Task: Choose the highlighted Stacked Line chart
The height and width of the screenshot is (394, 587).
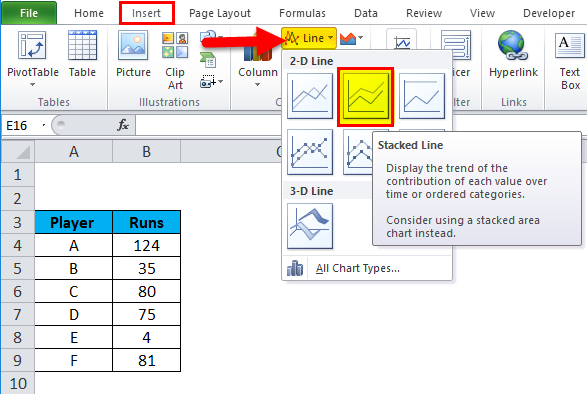Action: pyautogui.click(x=366, y=97)
